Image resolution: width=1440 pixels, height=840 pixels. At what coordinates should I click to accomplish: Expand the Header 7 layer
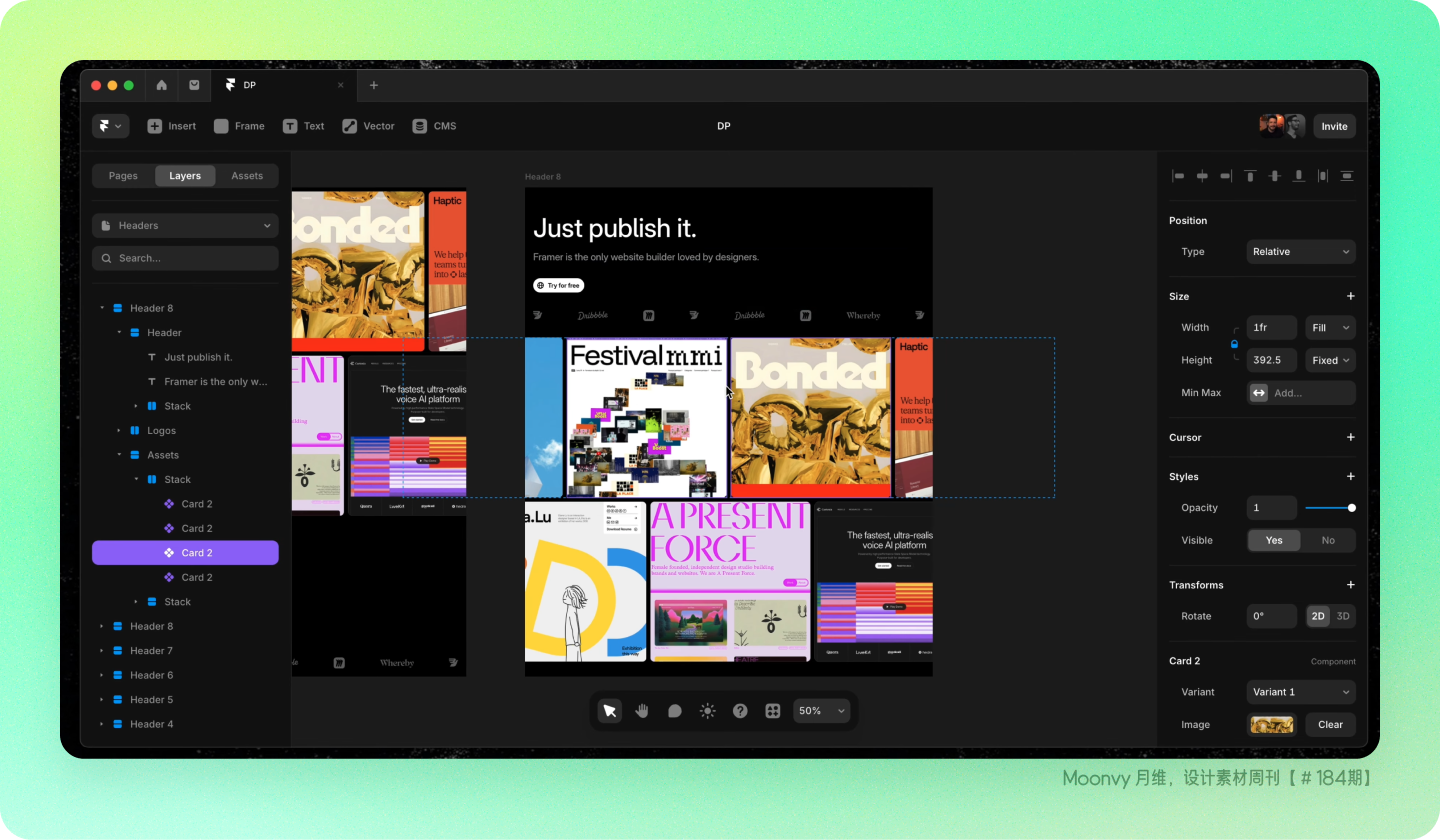(102, 651)
